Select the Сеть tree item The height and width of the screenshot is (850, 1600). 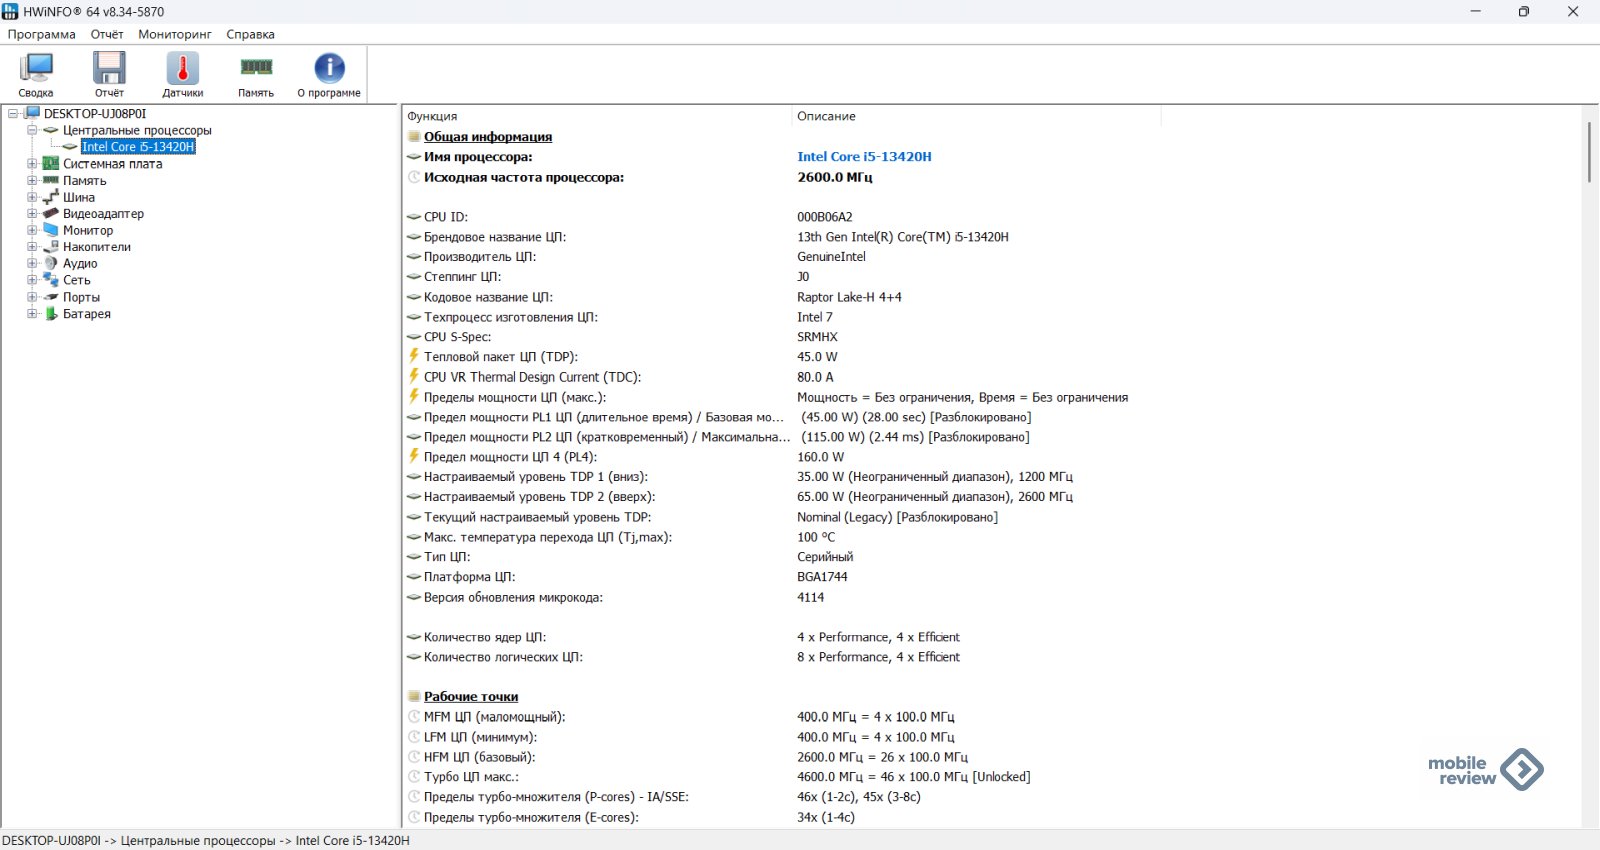(x=77, y=280)
